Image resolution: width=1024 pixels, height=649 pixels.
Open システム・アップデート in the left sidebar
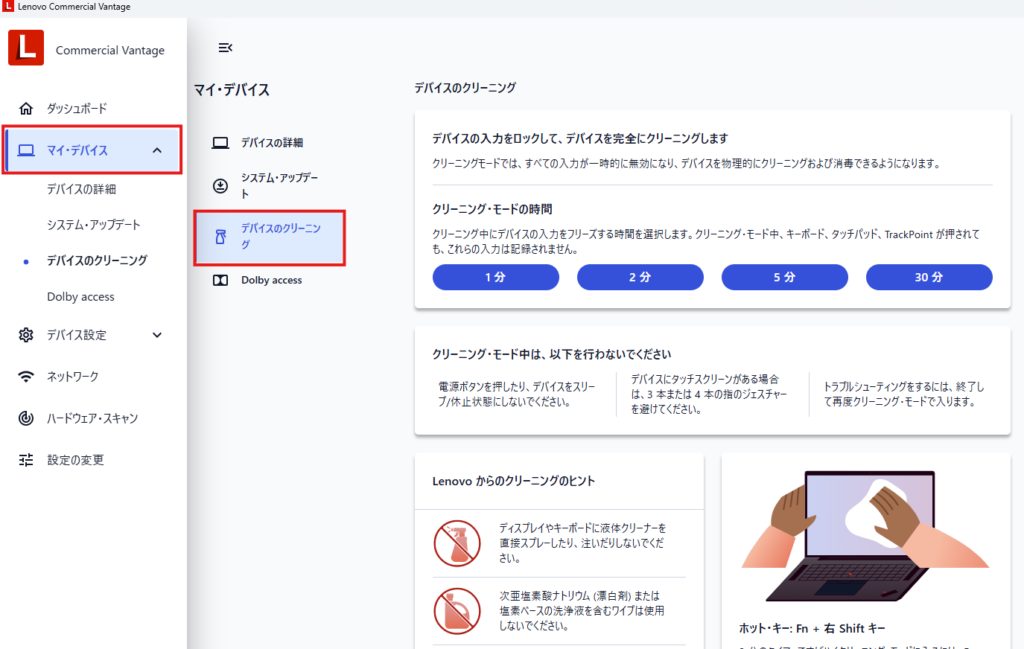(x=93, y=225)
